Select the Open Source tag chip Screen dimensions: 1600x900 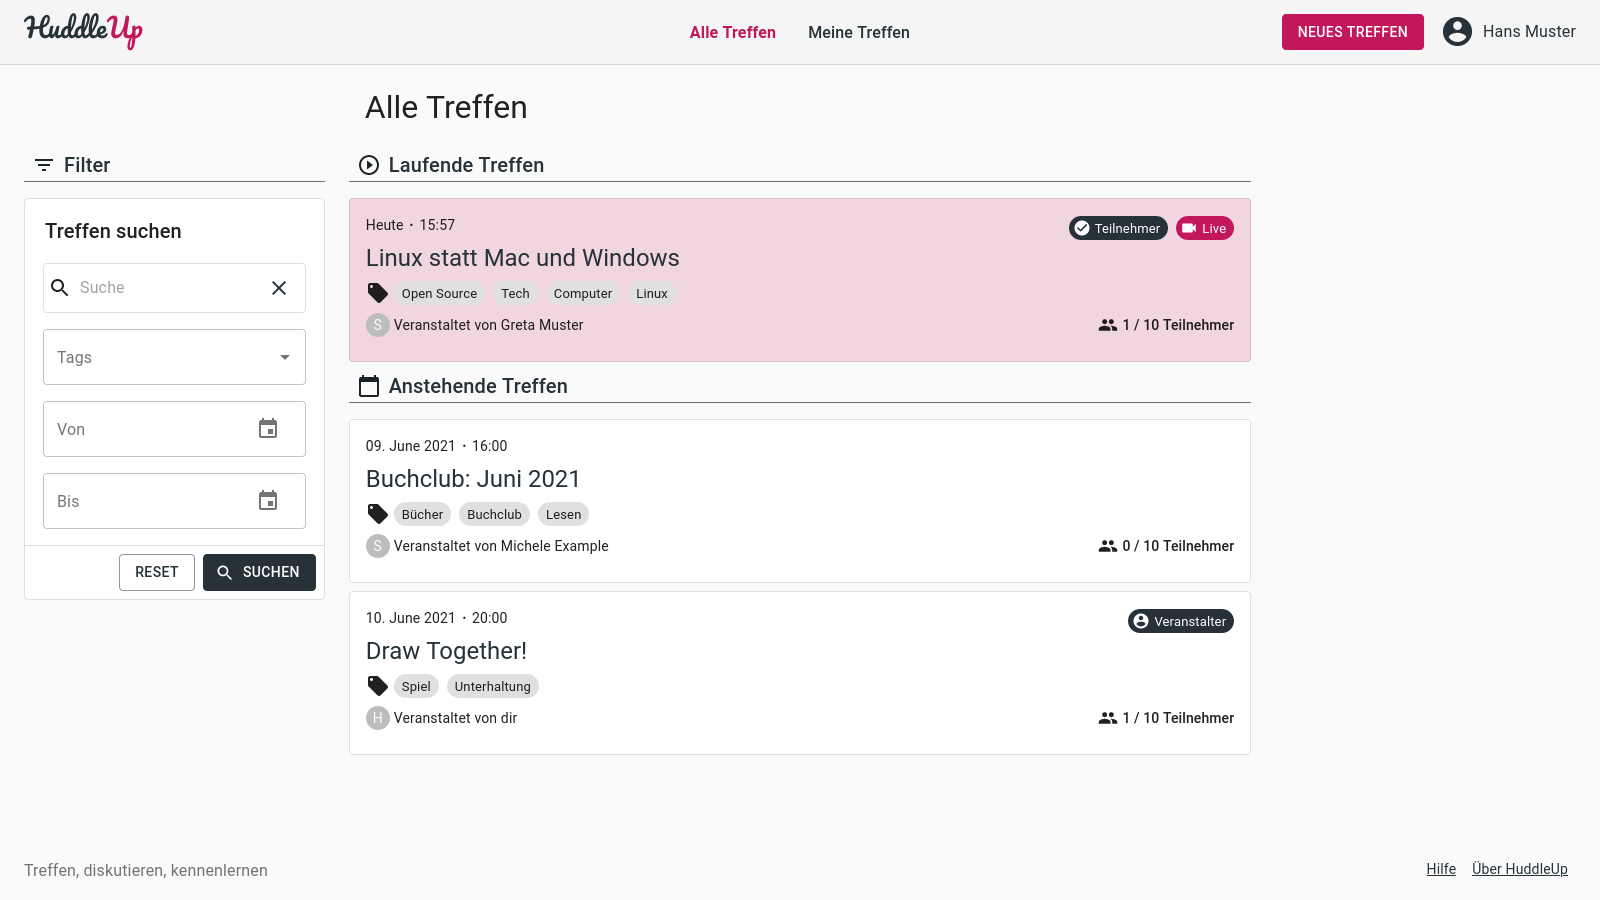[x=439, y=293]
